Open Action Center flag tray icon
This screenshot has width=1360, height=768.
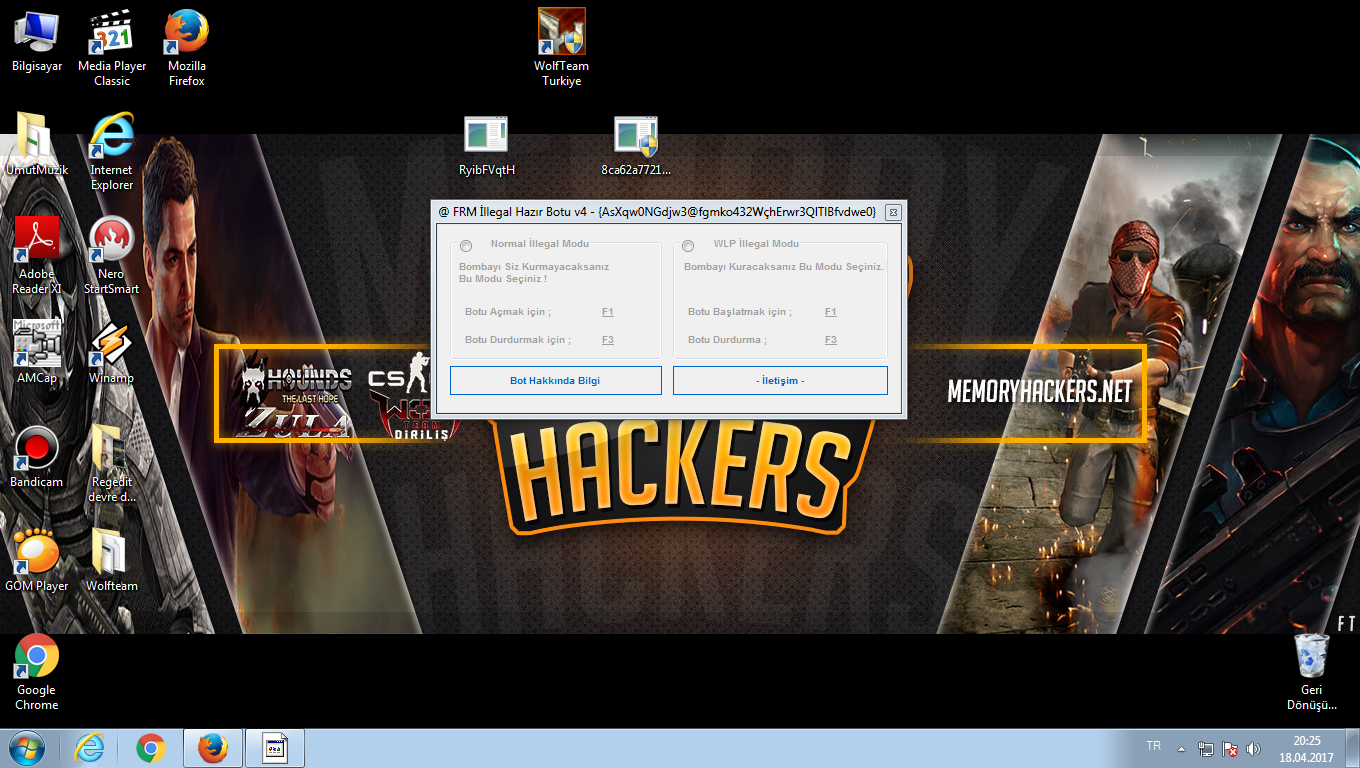coord(1231,748)
